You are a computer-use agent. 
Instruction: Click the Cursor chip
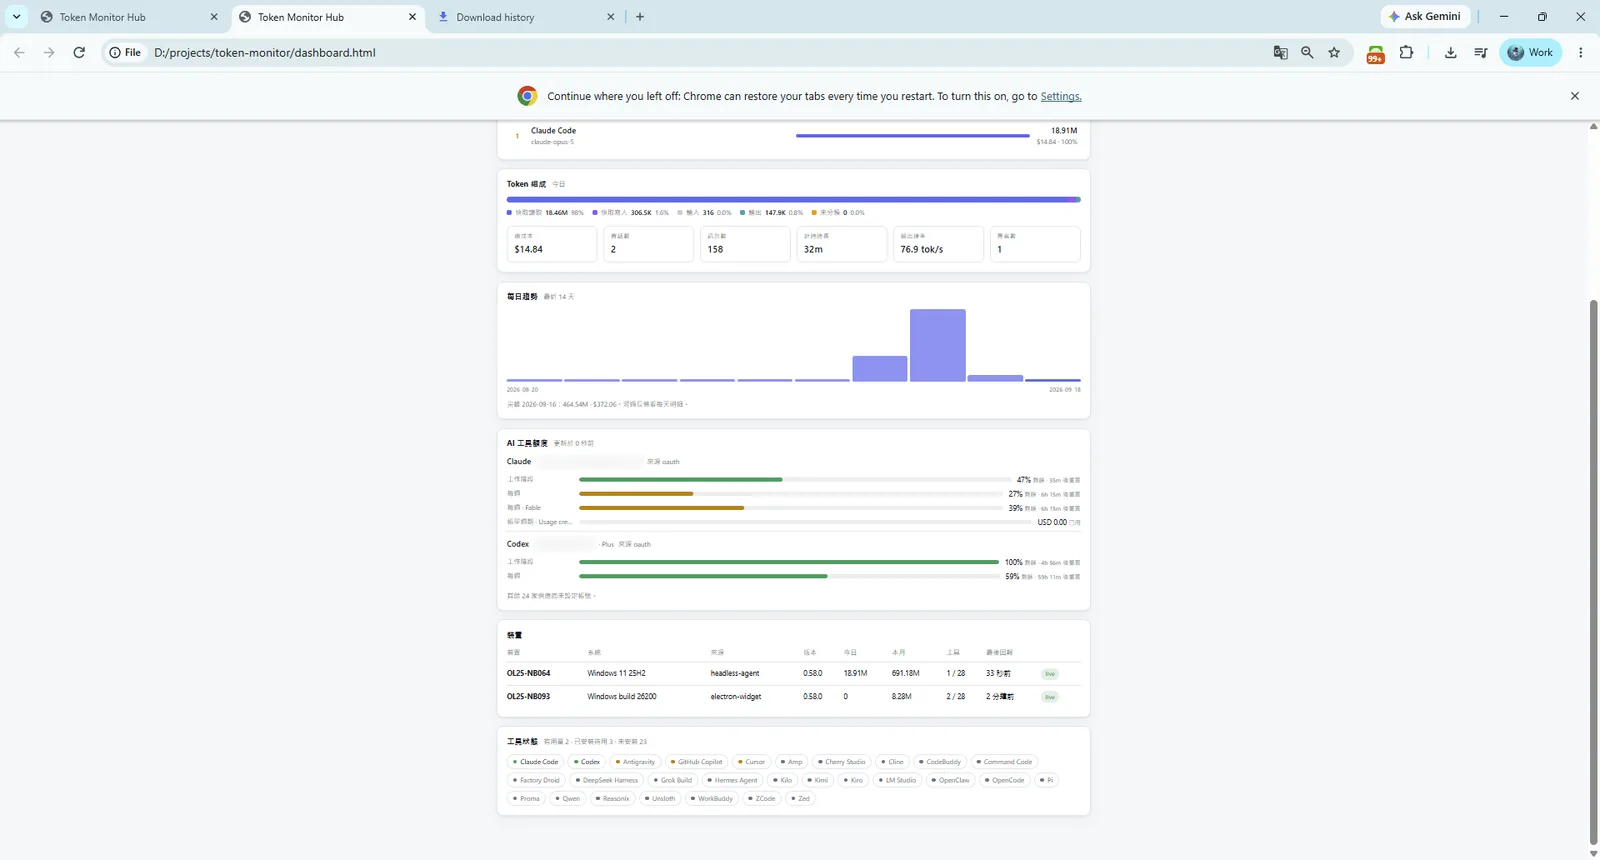click(x=752, y=762)
